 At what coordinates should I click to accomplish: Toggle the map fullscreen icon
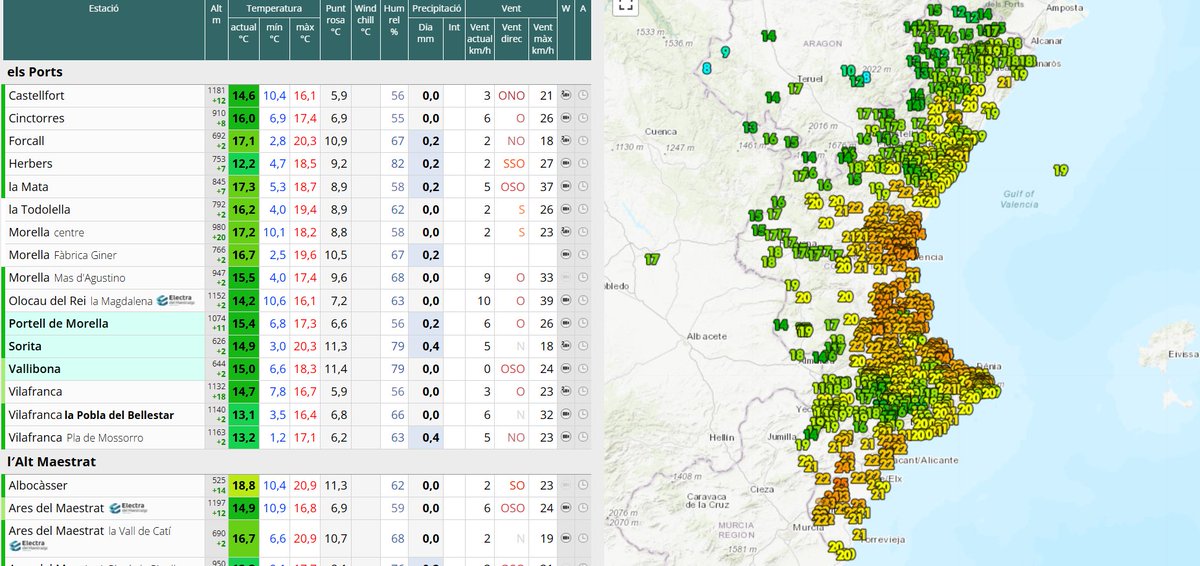pyautogui.click(x=625, y=5)
